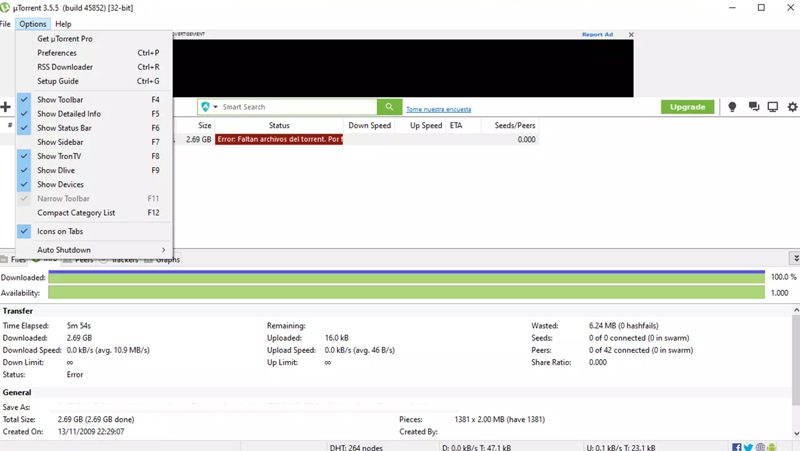Click download speed D: 0.0 kB/s status entry

[476, 447]
